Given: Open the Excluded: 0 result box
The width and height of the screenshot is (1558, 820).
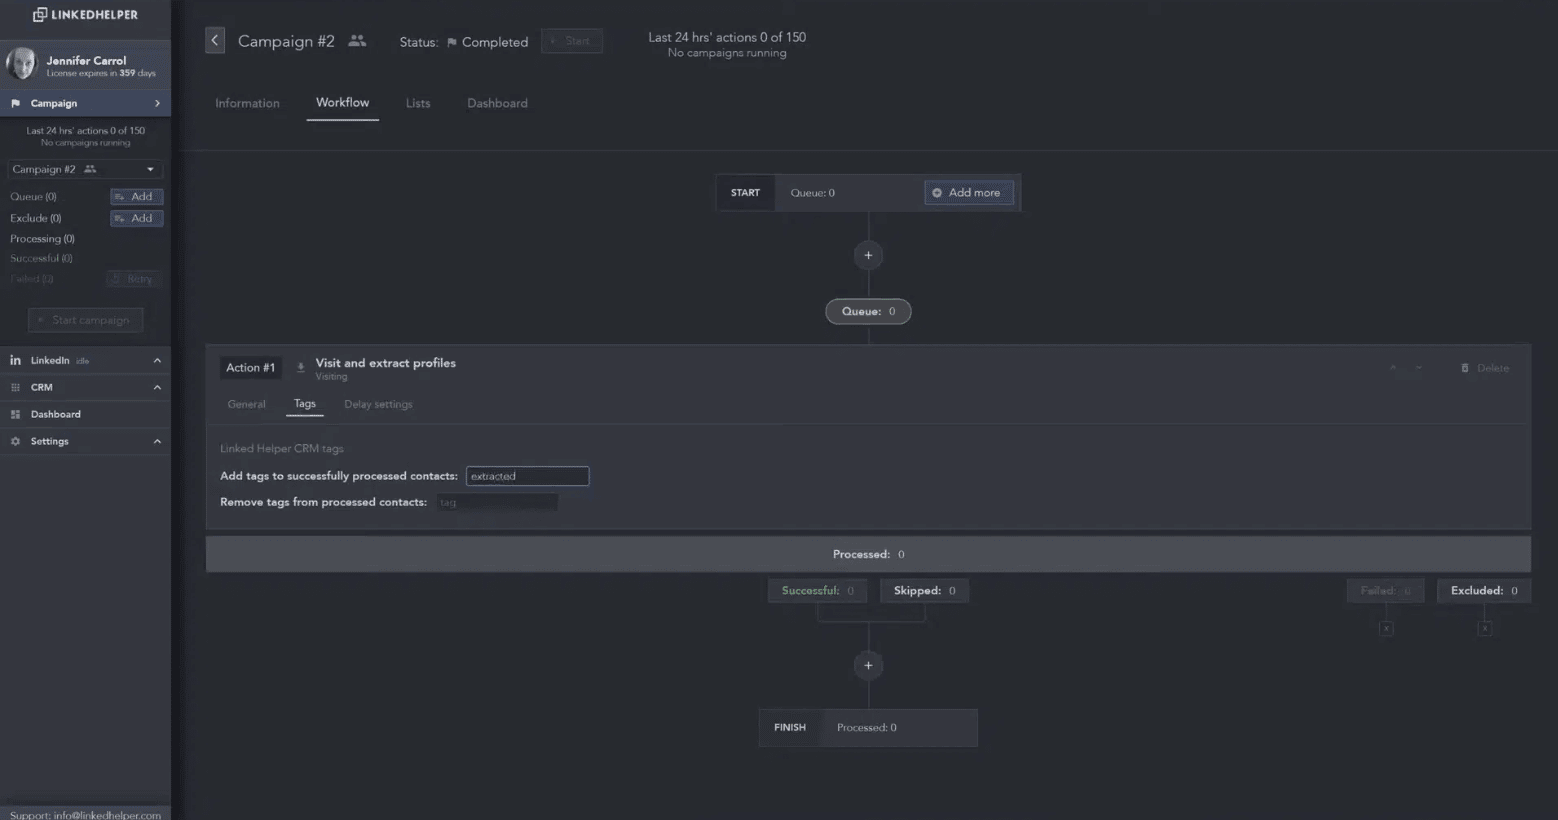Looking at the screenshot, I should 1484,591.
